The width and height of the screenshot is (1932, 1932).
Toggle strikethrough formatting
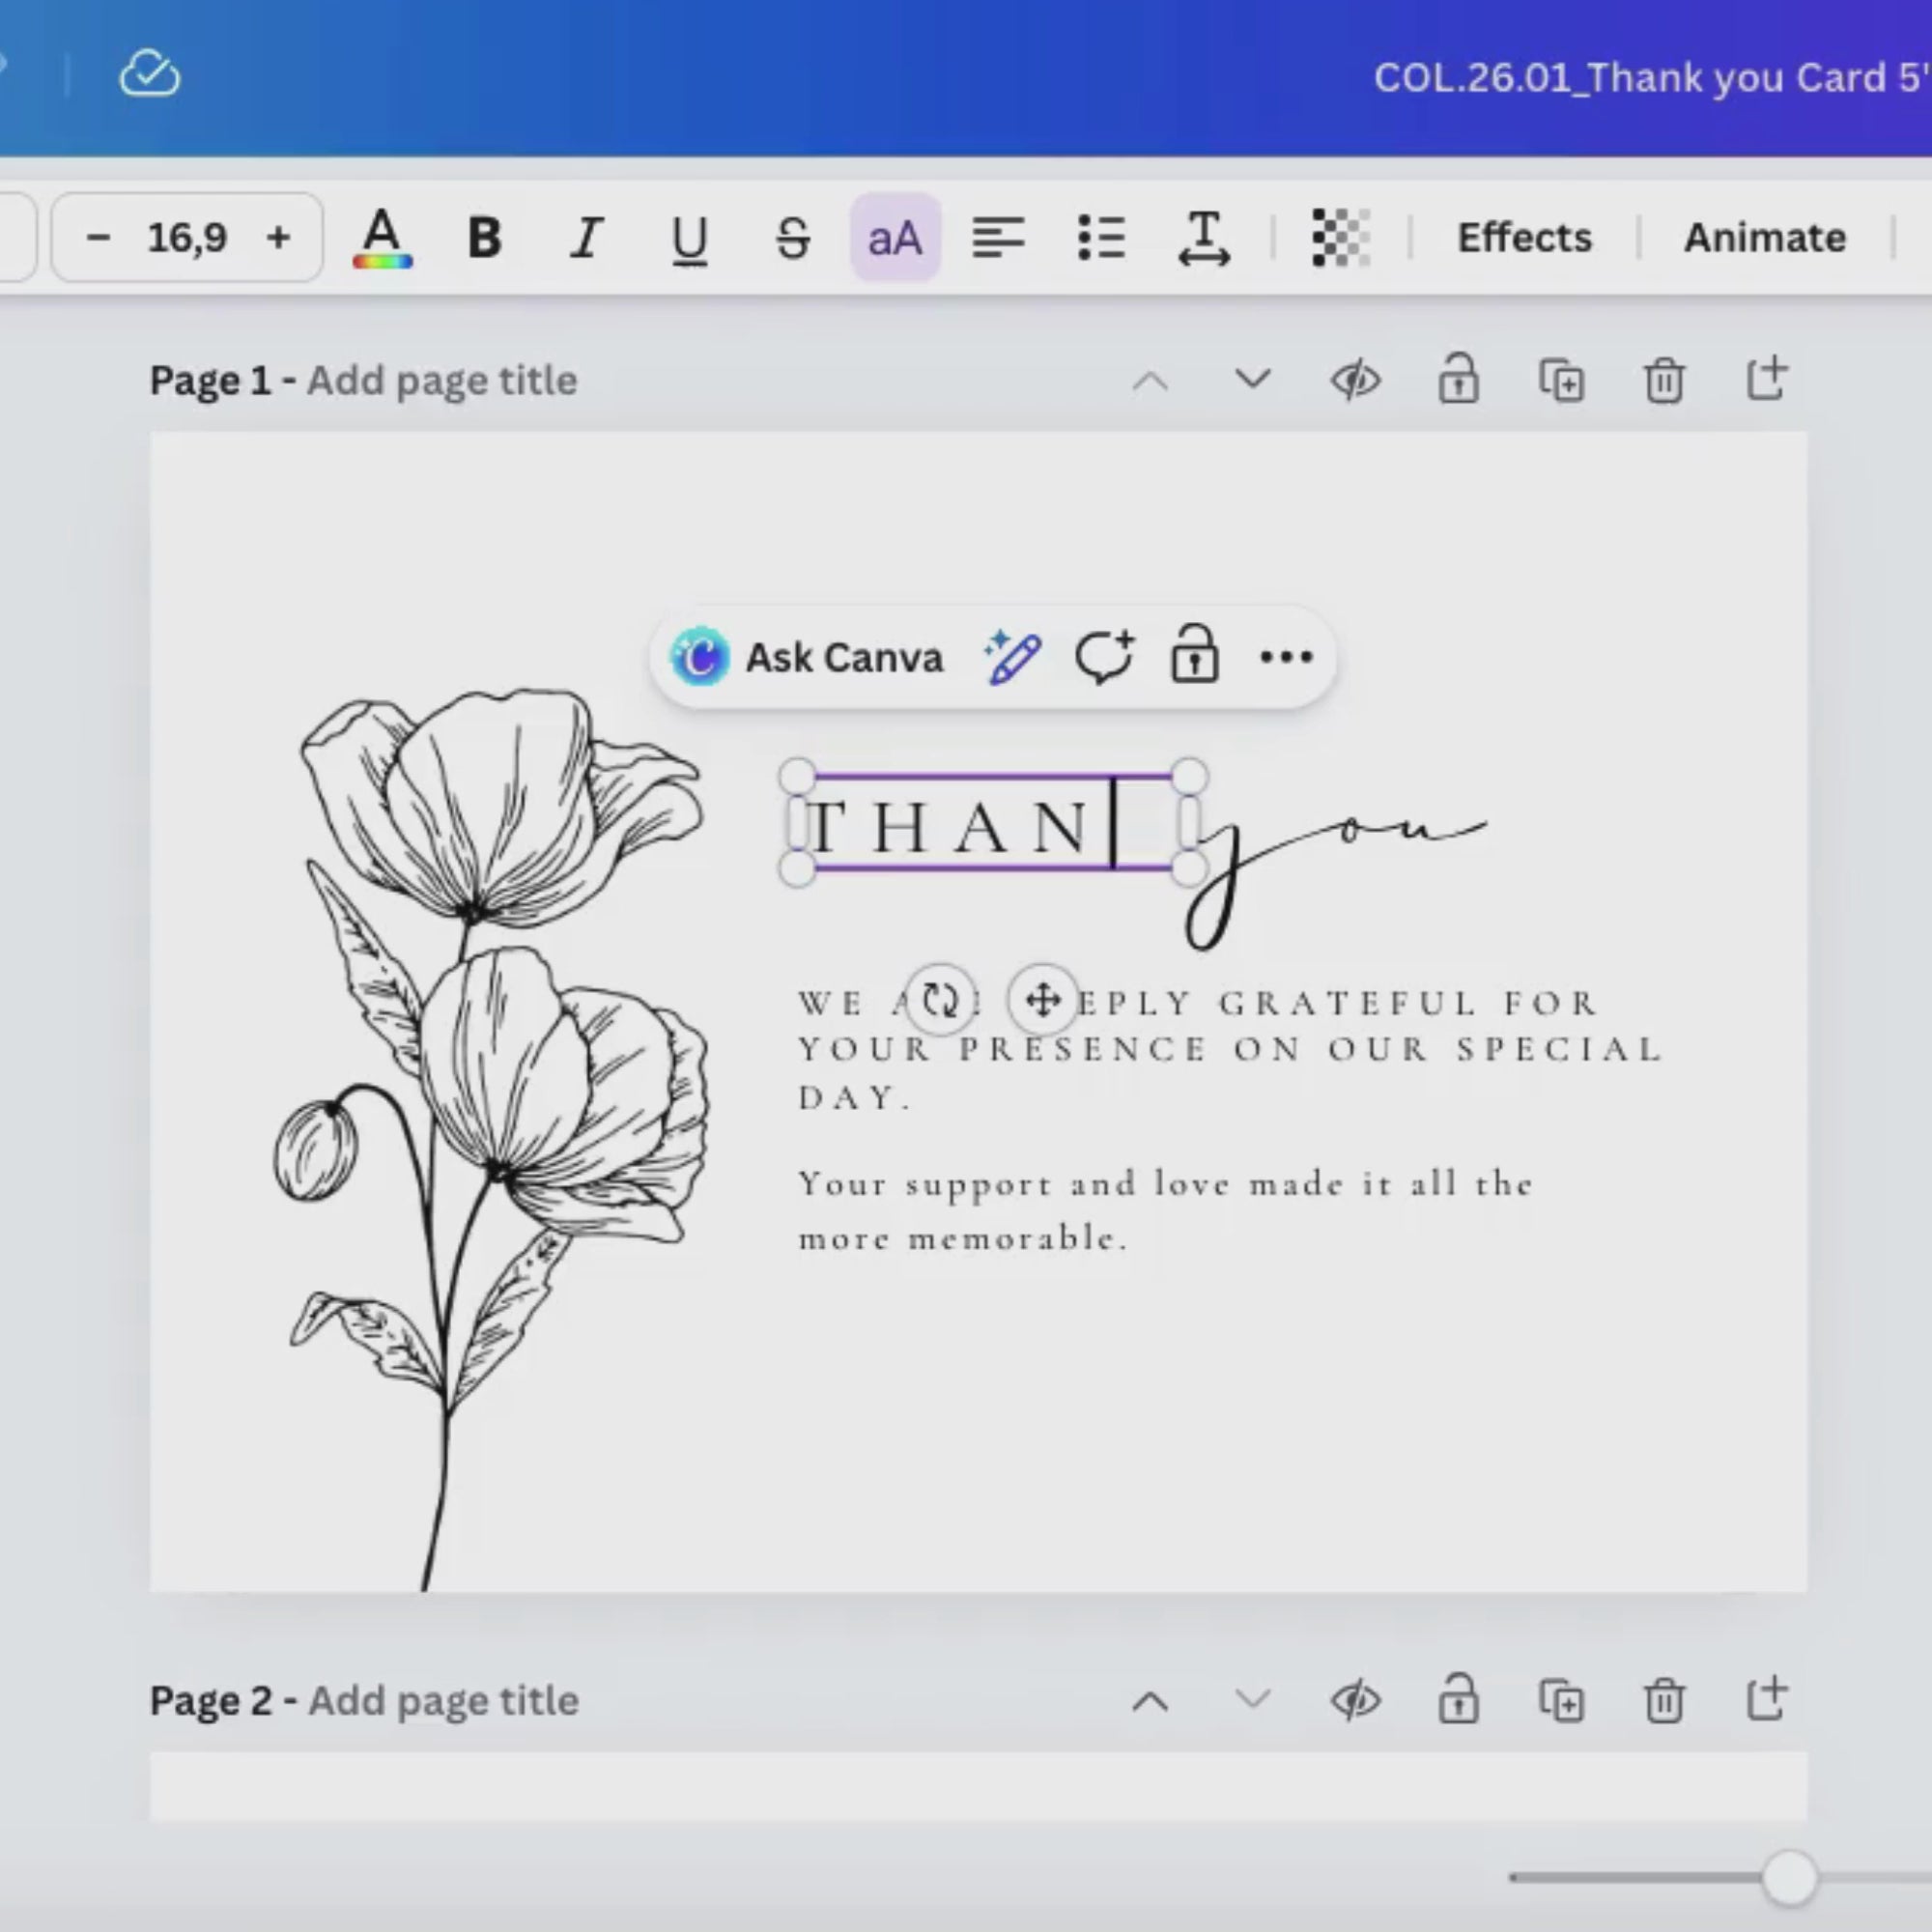[793, 238]
